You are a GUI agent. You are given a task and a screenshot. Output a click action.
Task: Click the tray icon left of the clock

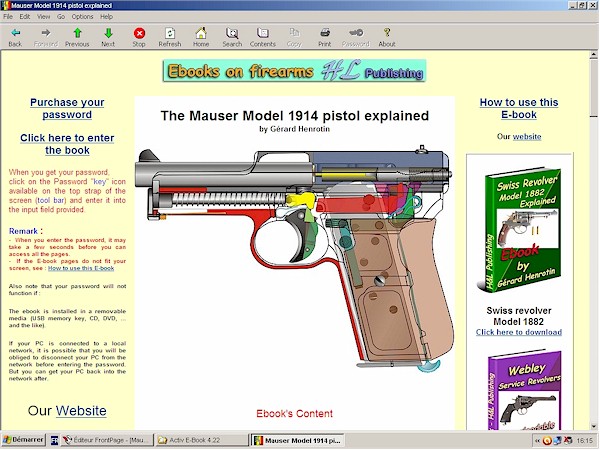pos(568,440)
